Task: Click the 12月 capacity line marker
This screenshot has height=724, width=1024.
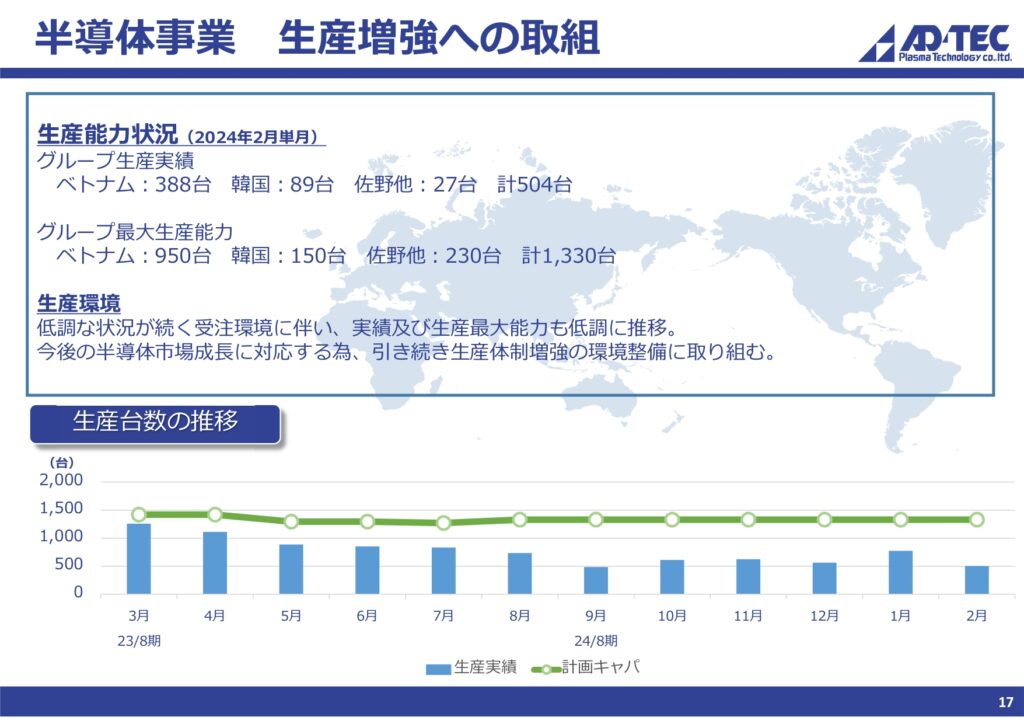Action: 824,520
